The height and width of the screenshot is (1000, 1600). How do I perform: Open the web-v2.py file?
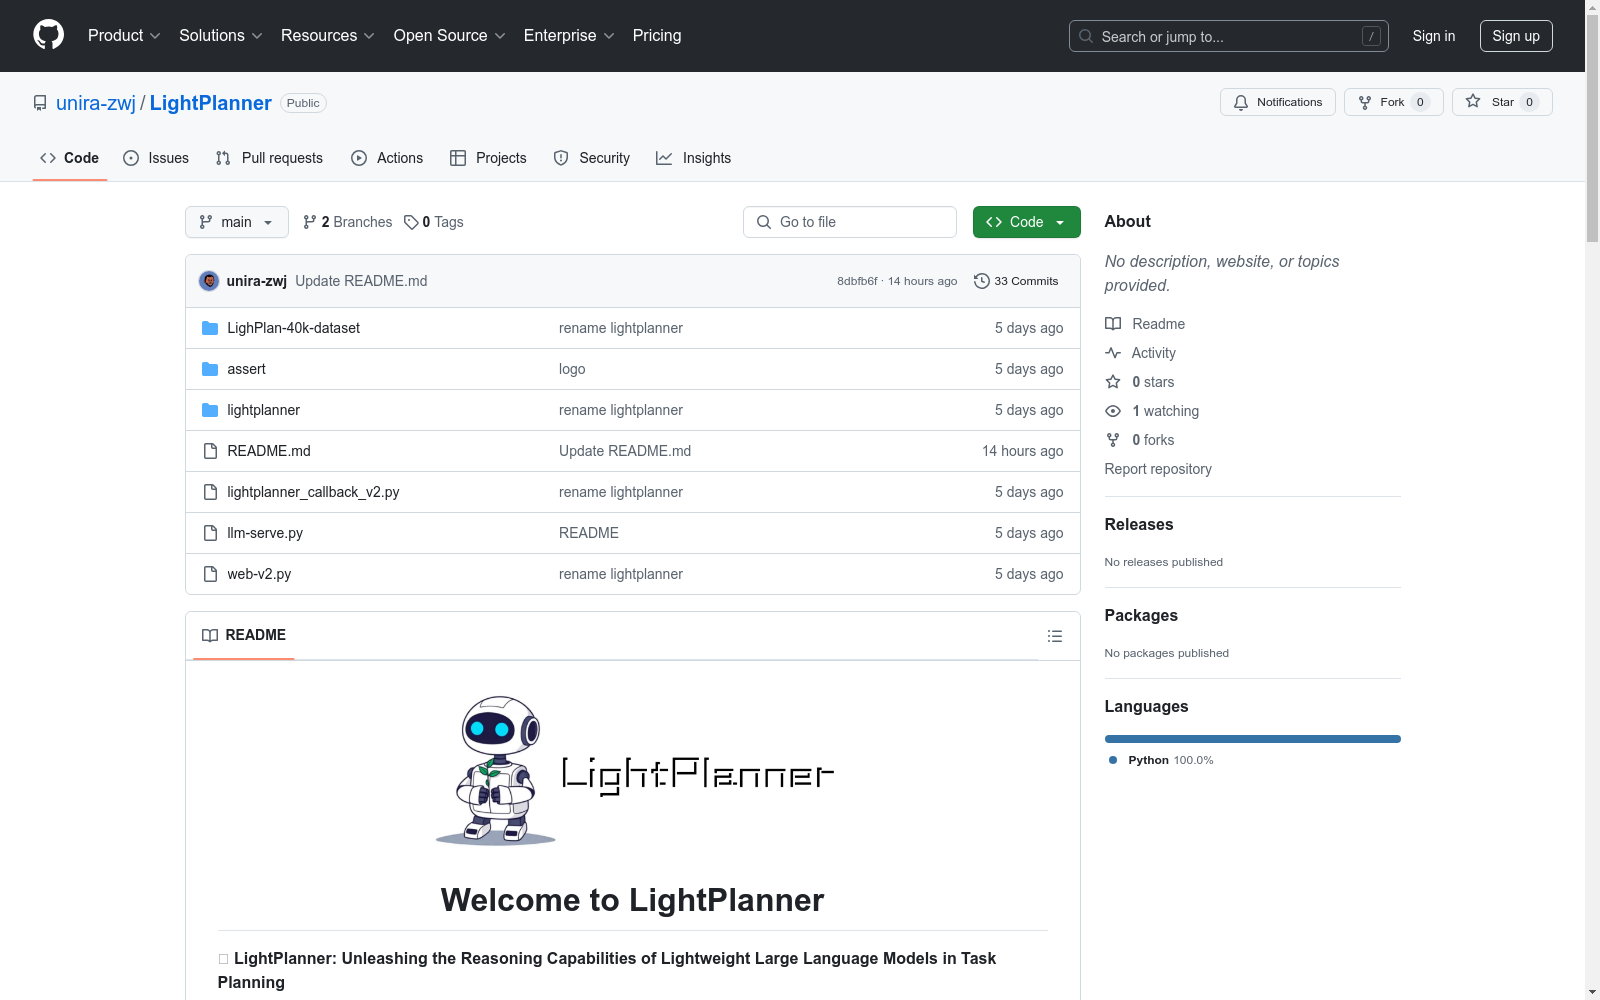259,574
